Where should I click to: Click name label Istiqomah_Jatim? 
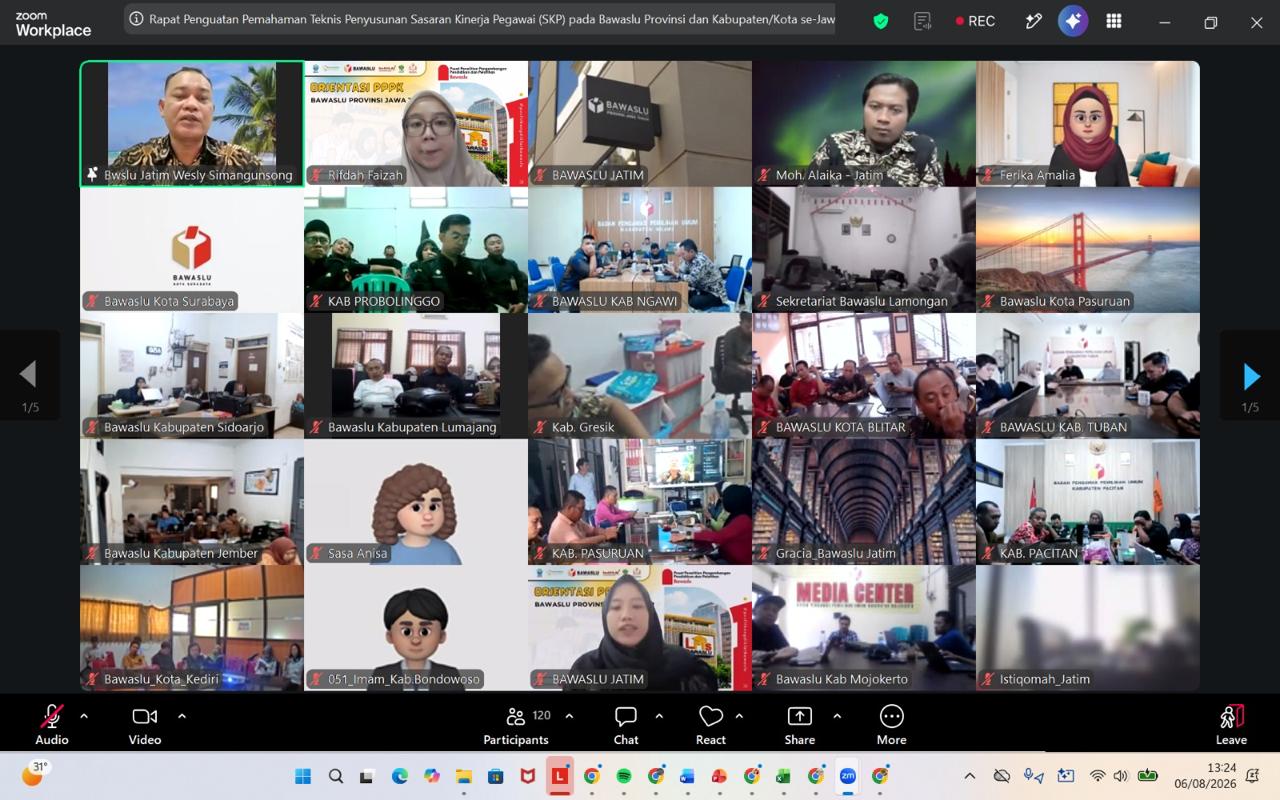[1045, 679]
